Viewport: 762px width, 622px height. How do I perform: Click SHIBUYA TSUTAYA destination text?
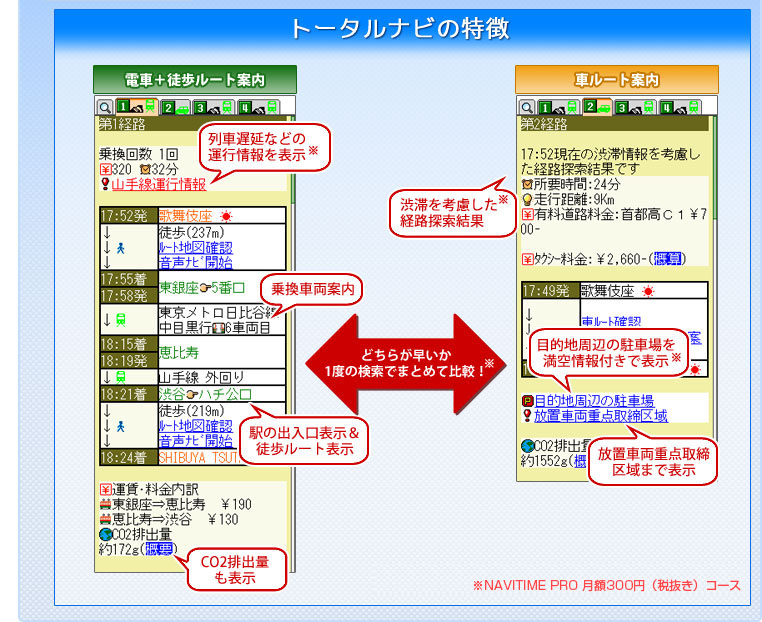tap(199, 458)
